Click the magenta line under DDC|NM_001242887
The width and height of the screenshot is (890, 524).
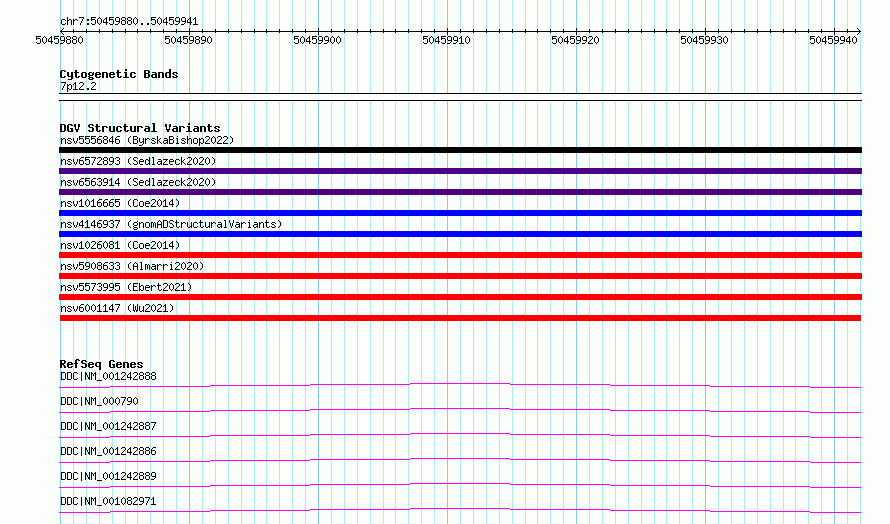tap(460, 436)
